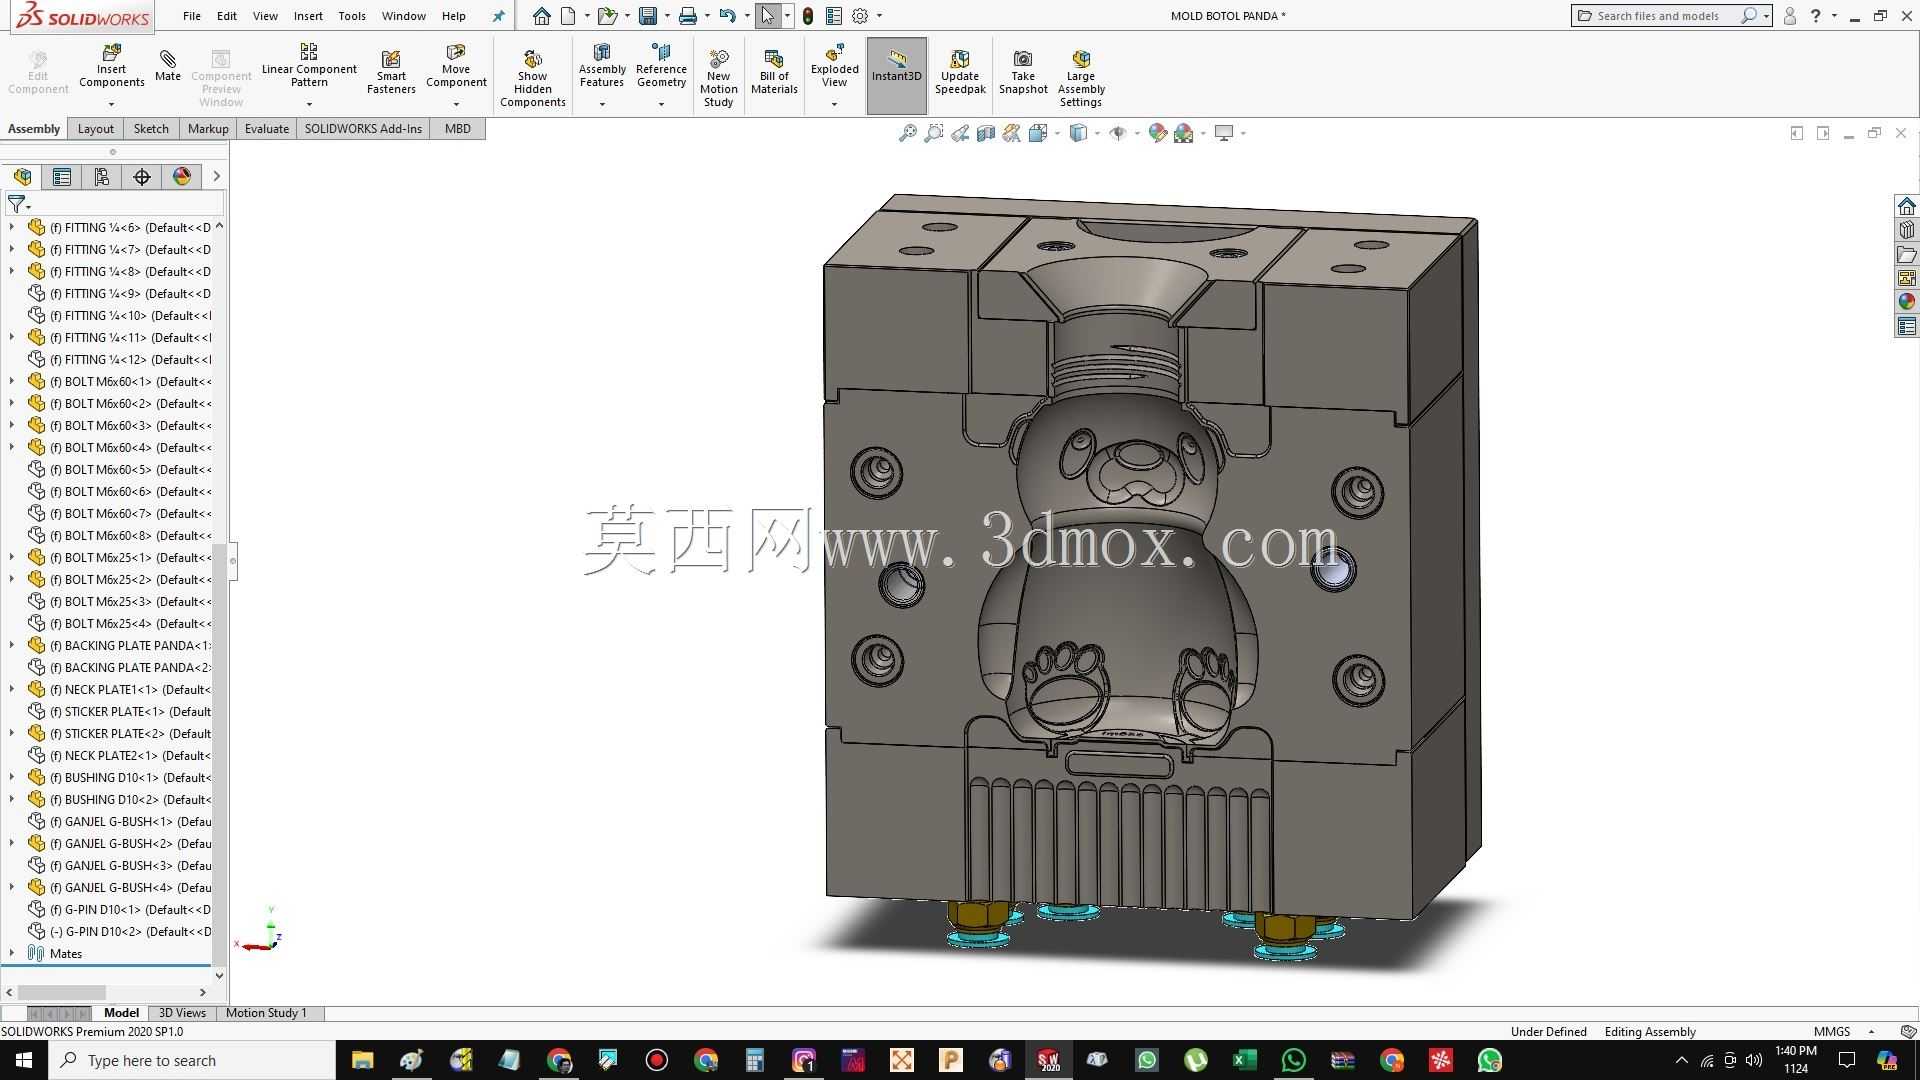The width and height of the screenshot is (1920, 1080).
Task: Expand BOLT M6x60<1> in the tree
Action: [12, 381]
